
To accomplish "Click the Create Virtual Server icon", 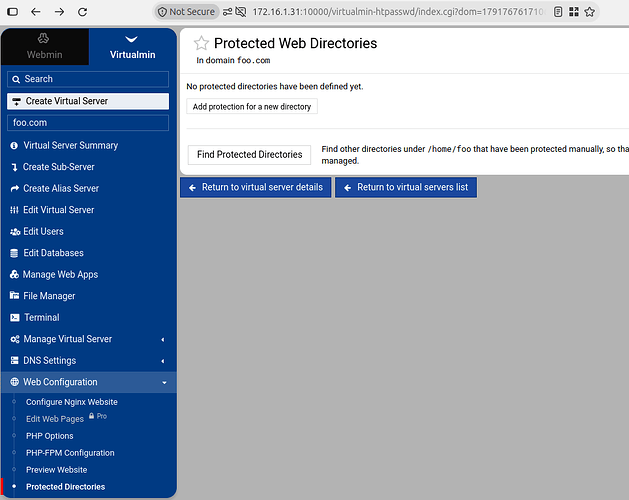I will pyautogui.click(x=16, y=102).
